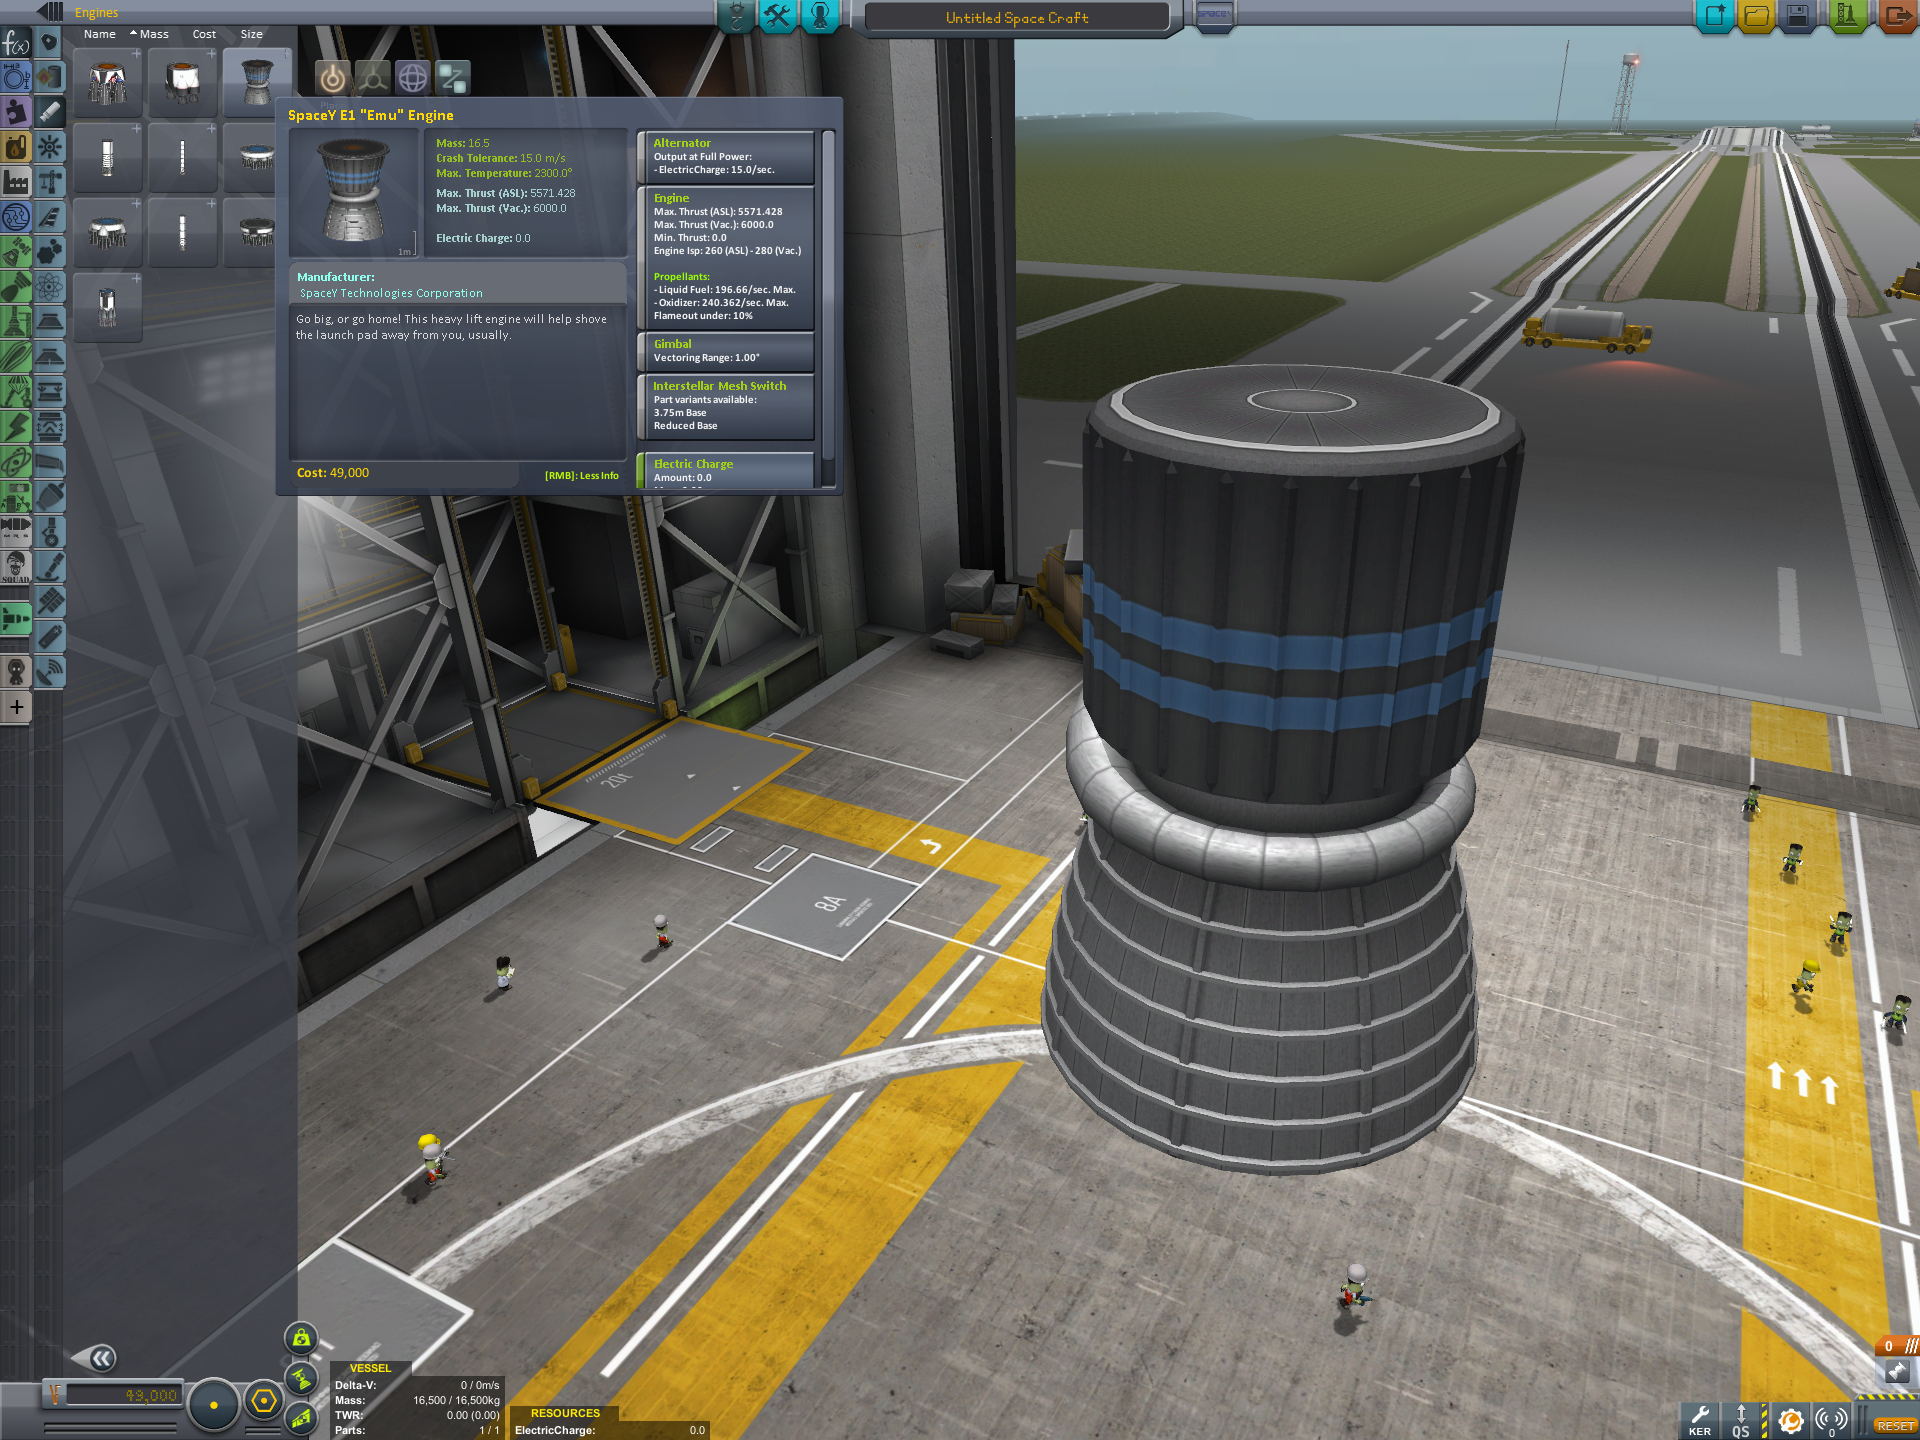1920x1440 pixels.
Task: Click the Gimbal module info block
Action: (x=726, y=350)
